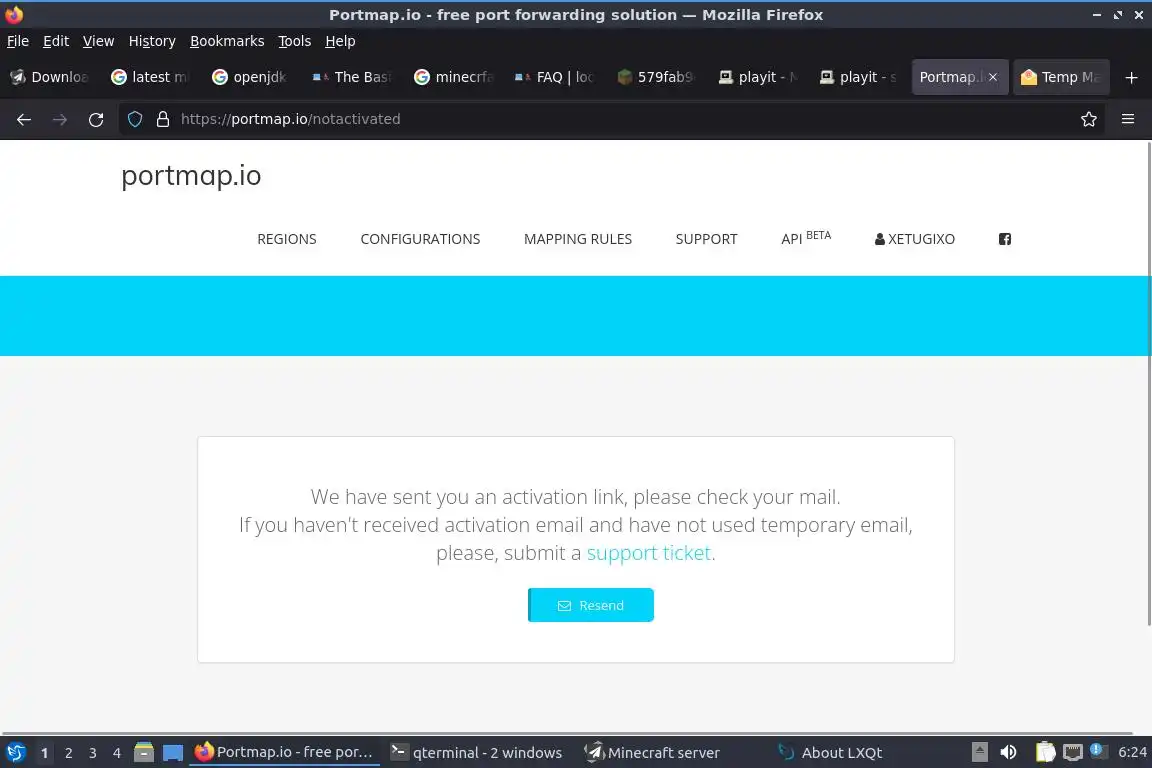This screenshot has width=1152, height=768.
Task: Resend the activation email
Action: click(x=591, y=605)
